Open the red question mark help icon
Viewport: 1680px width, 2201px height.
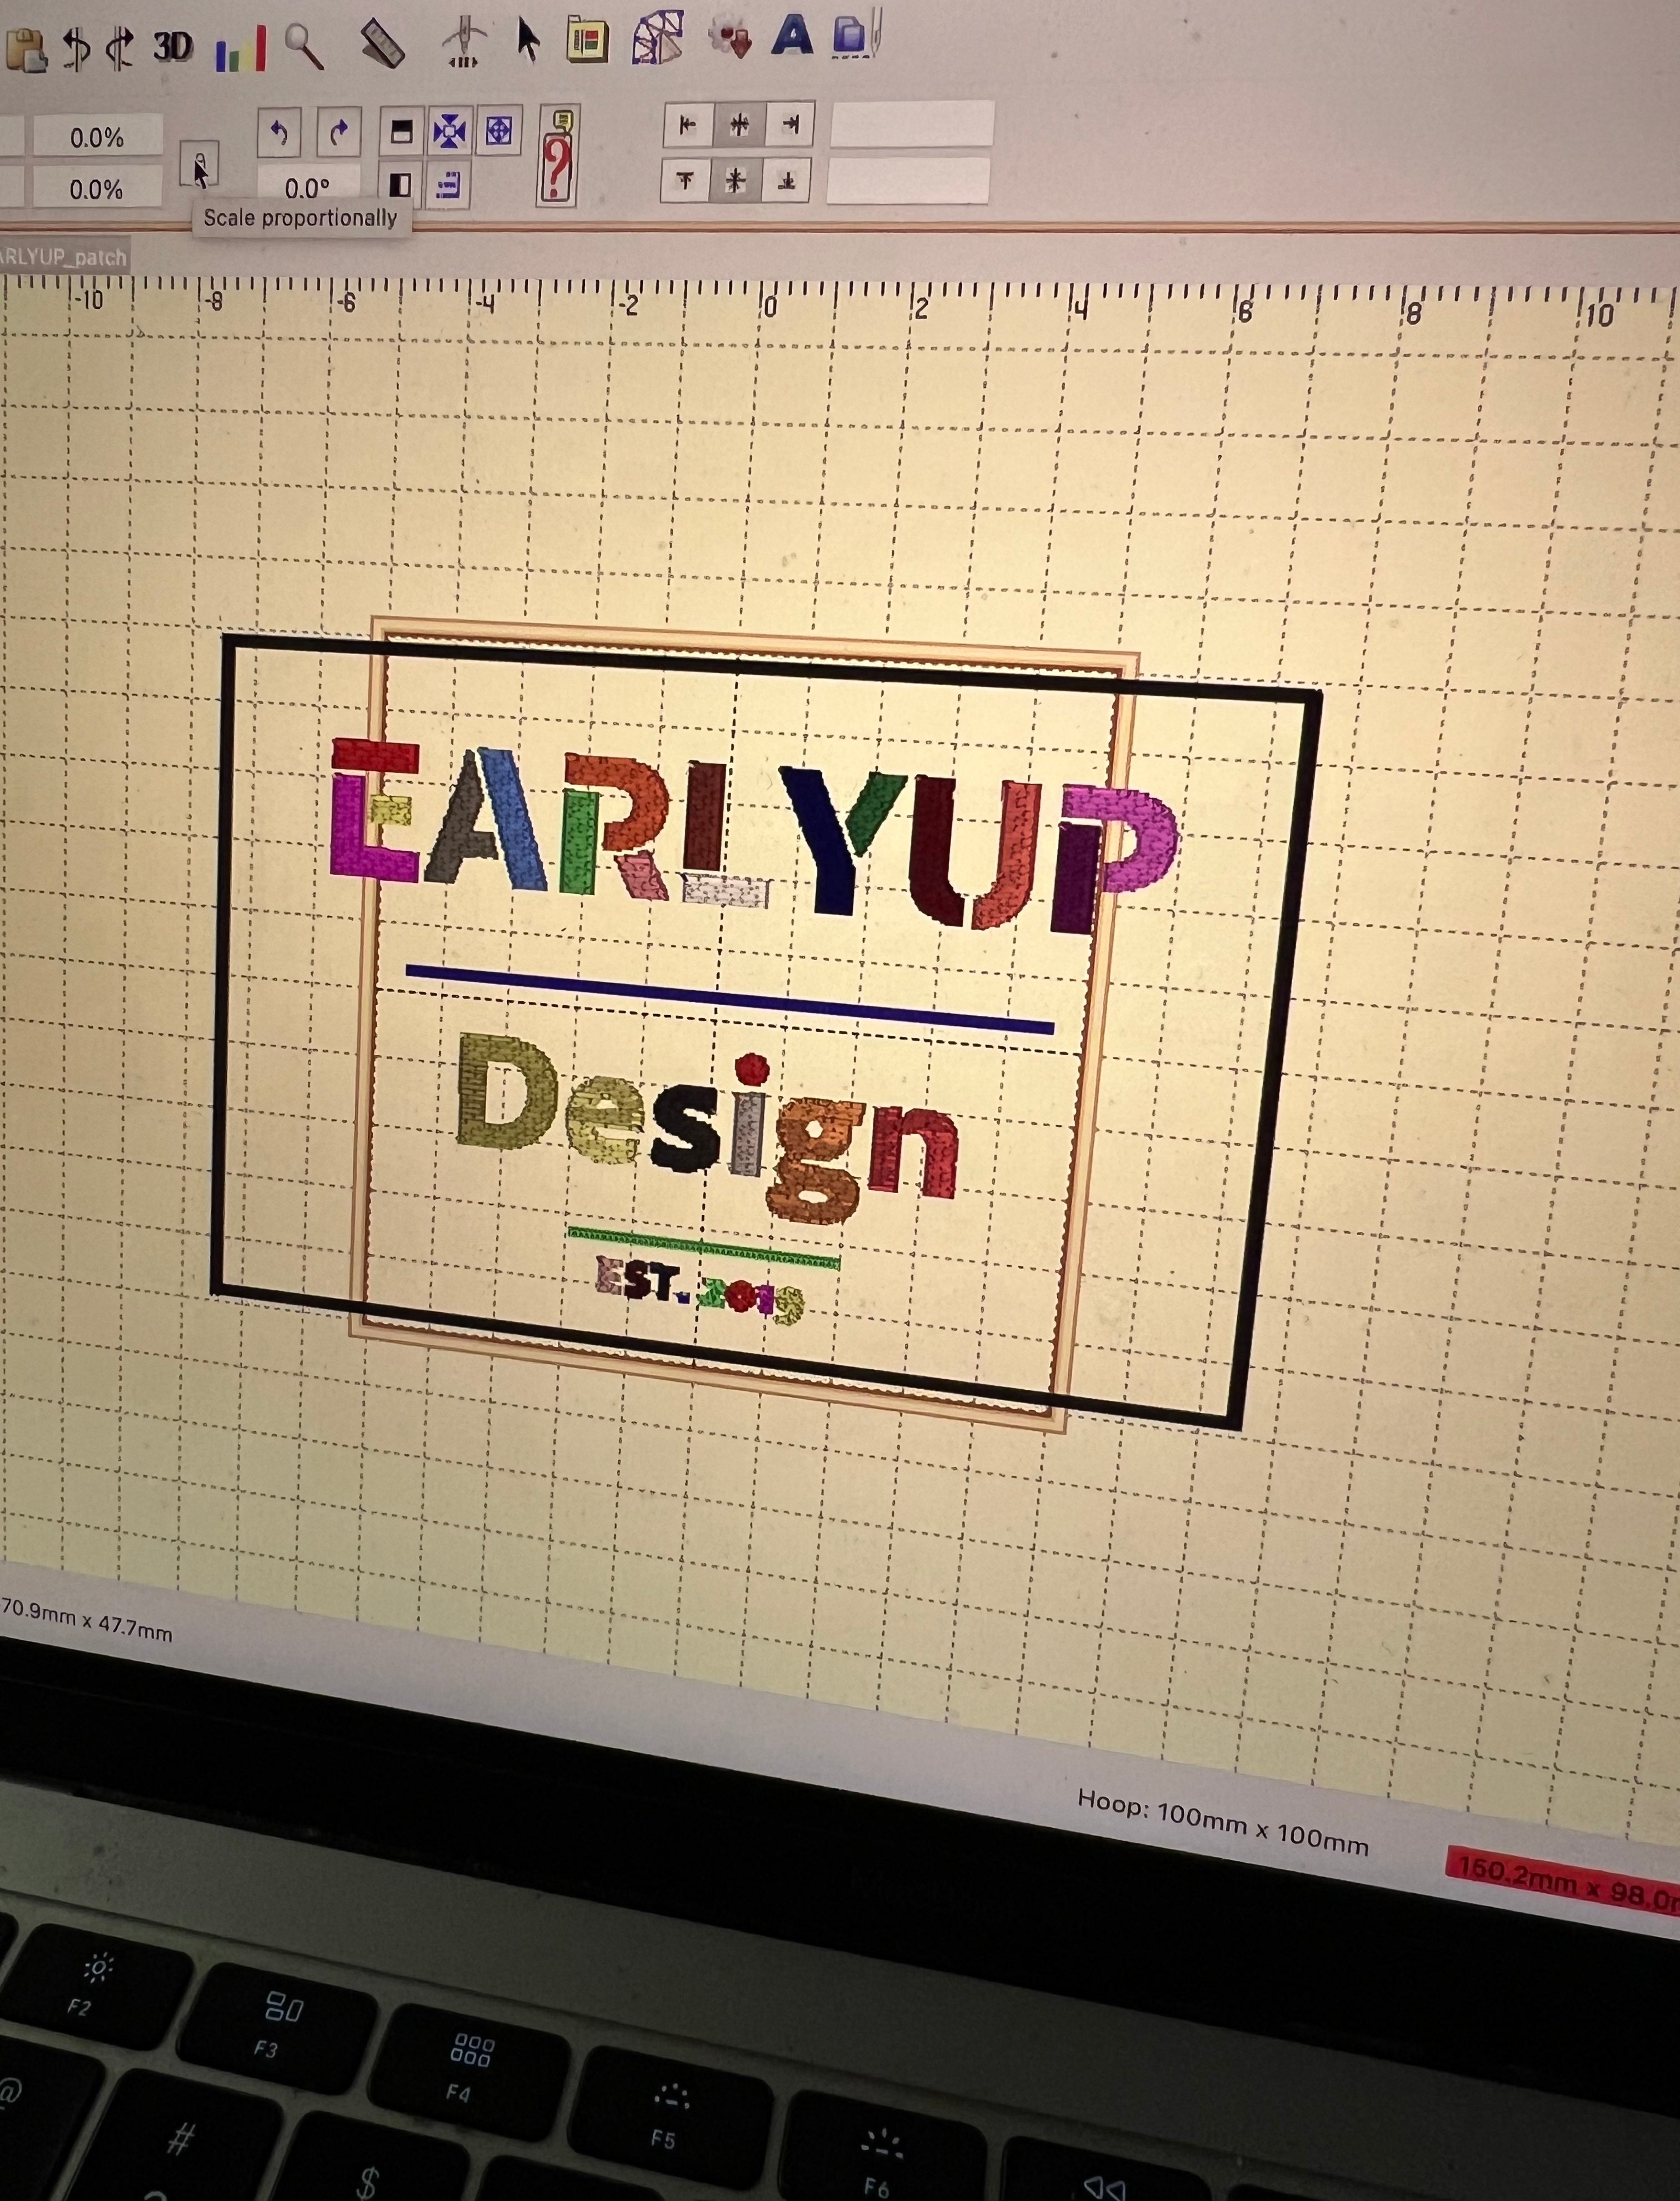click(557, 157)
